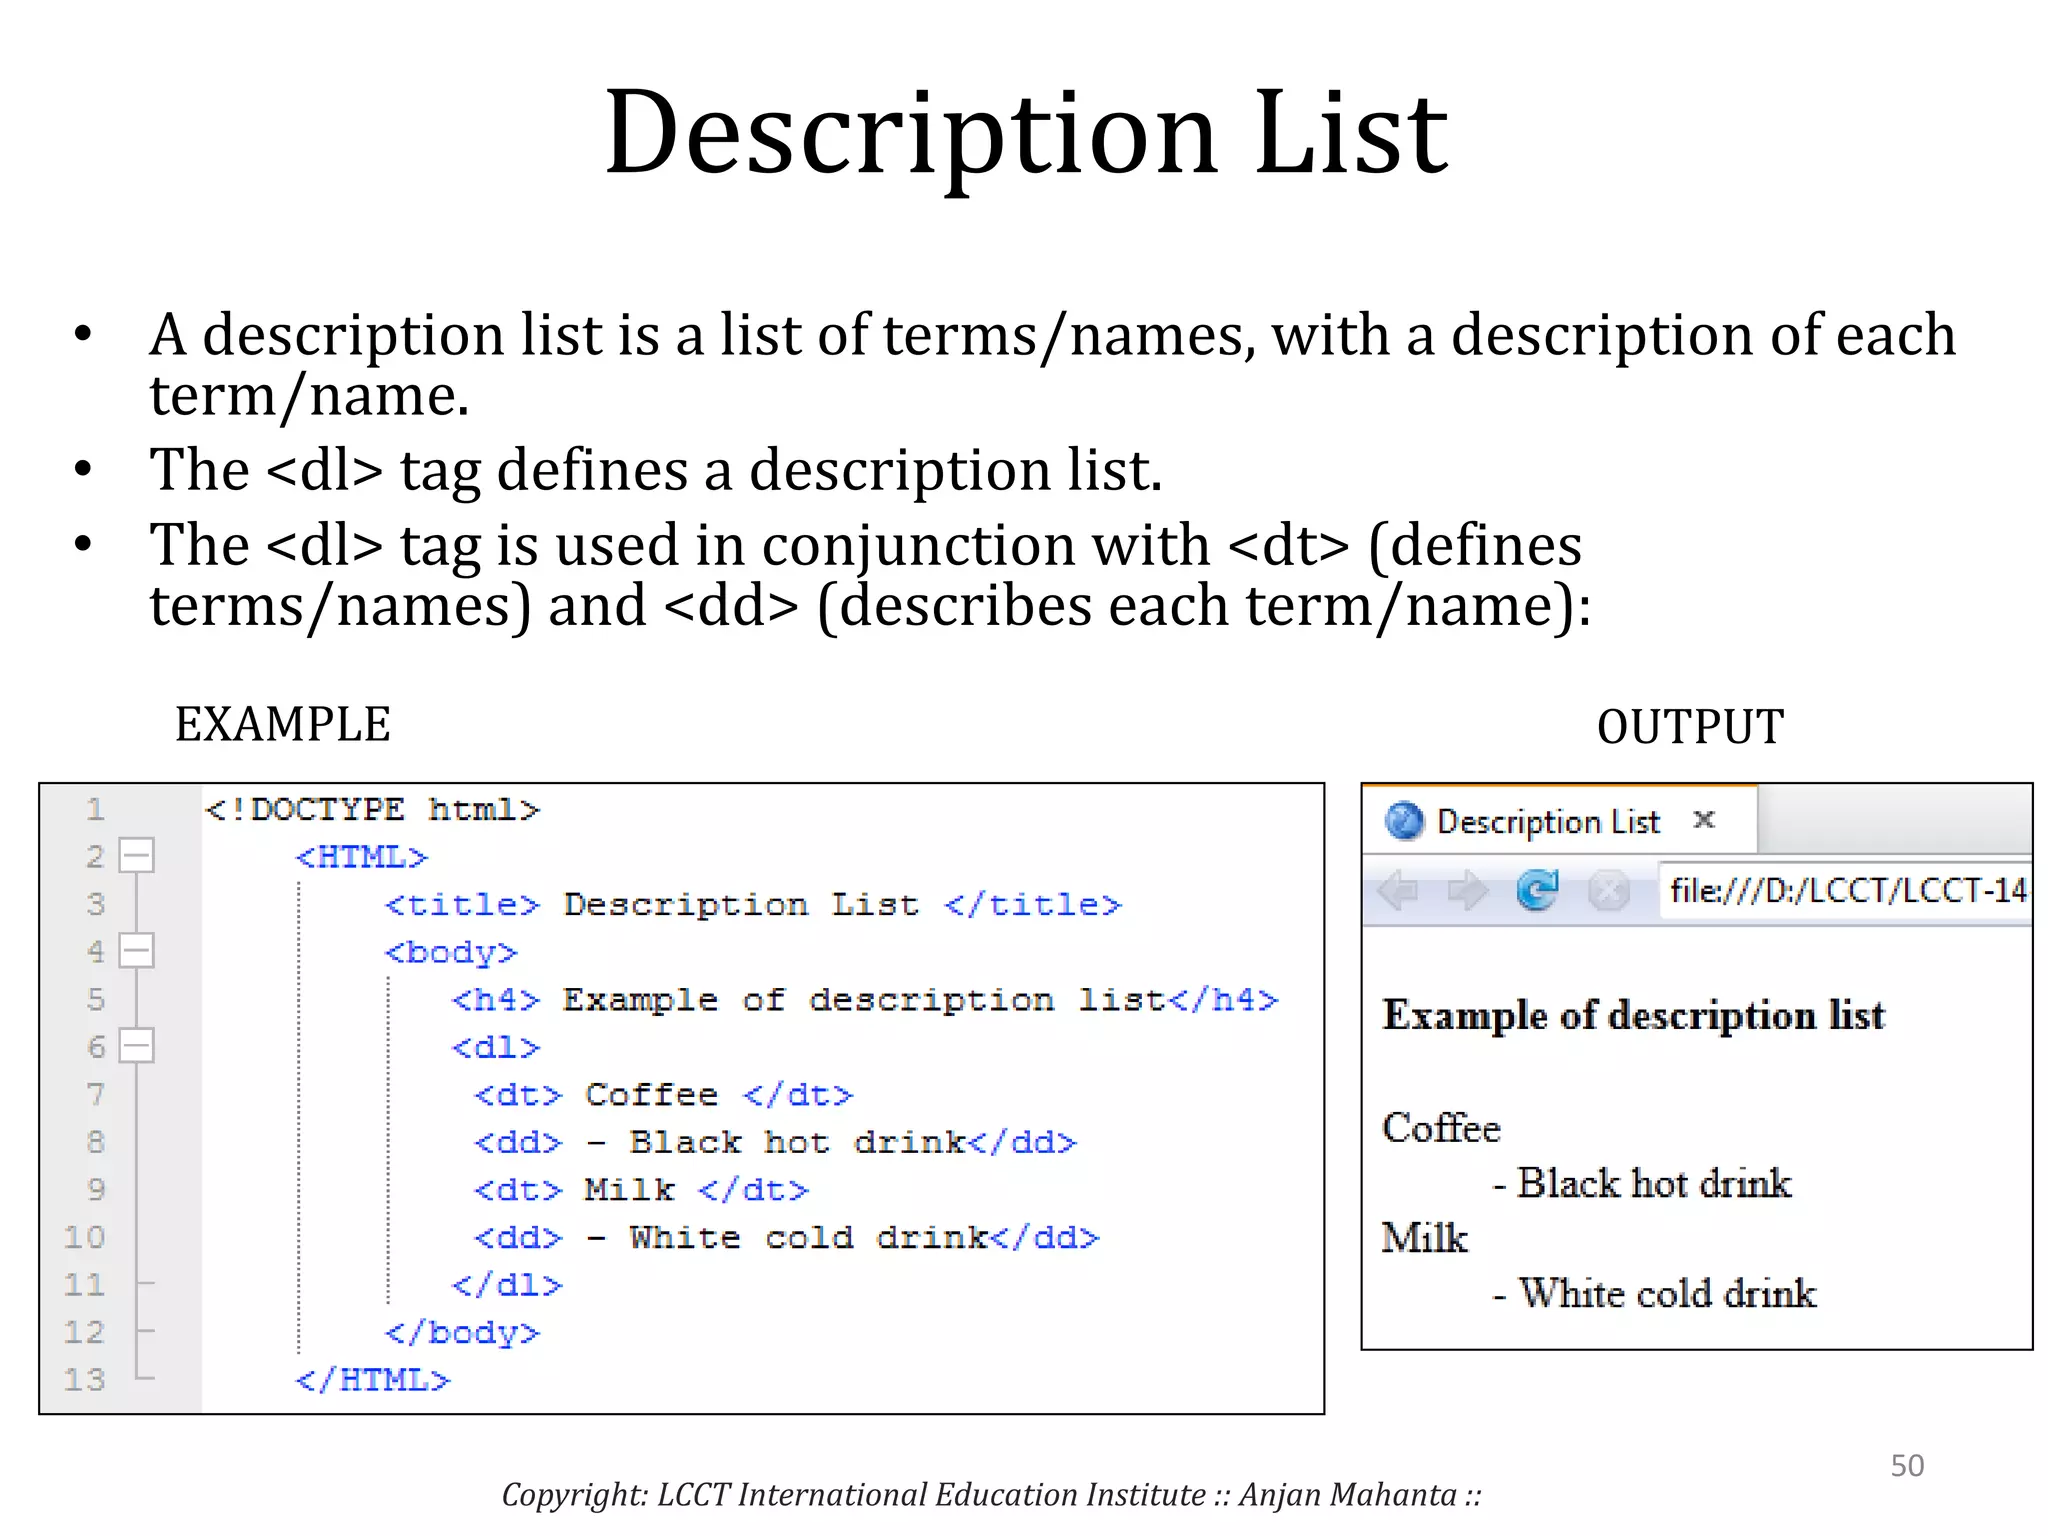The width and height of the screenshot is (2048, 1536).
Task: Collapse the body fold marker on line 4
Action: [136, 951]
